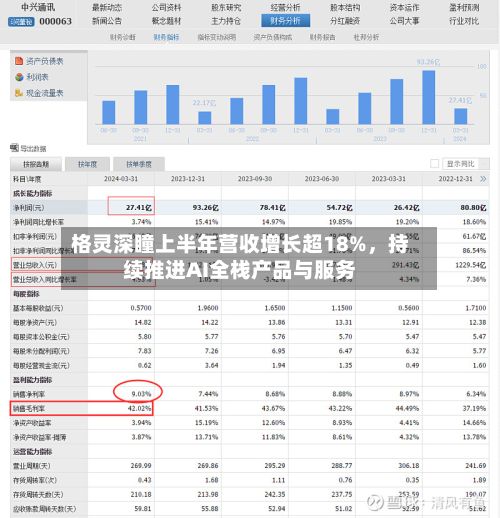This screenshot has height=518, width=500.
Task: Click the tallest chart bar labelled 93.26亿
Action: 429,97
